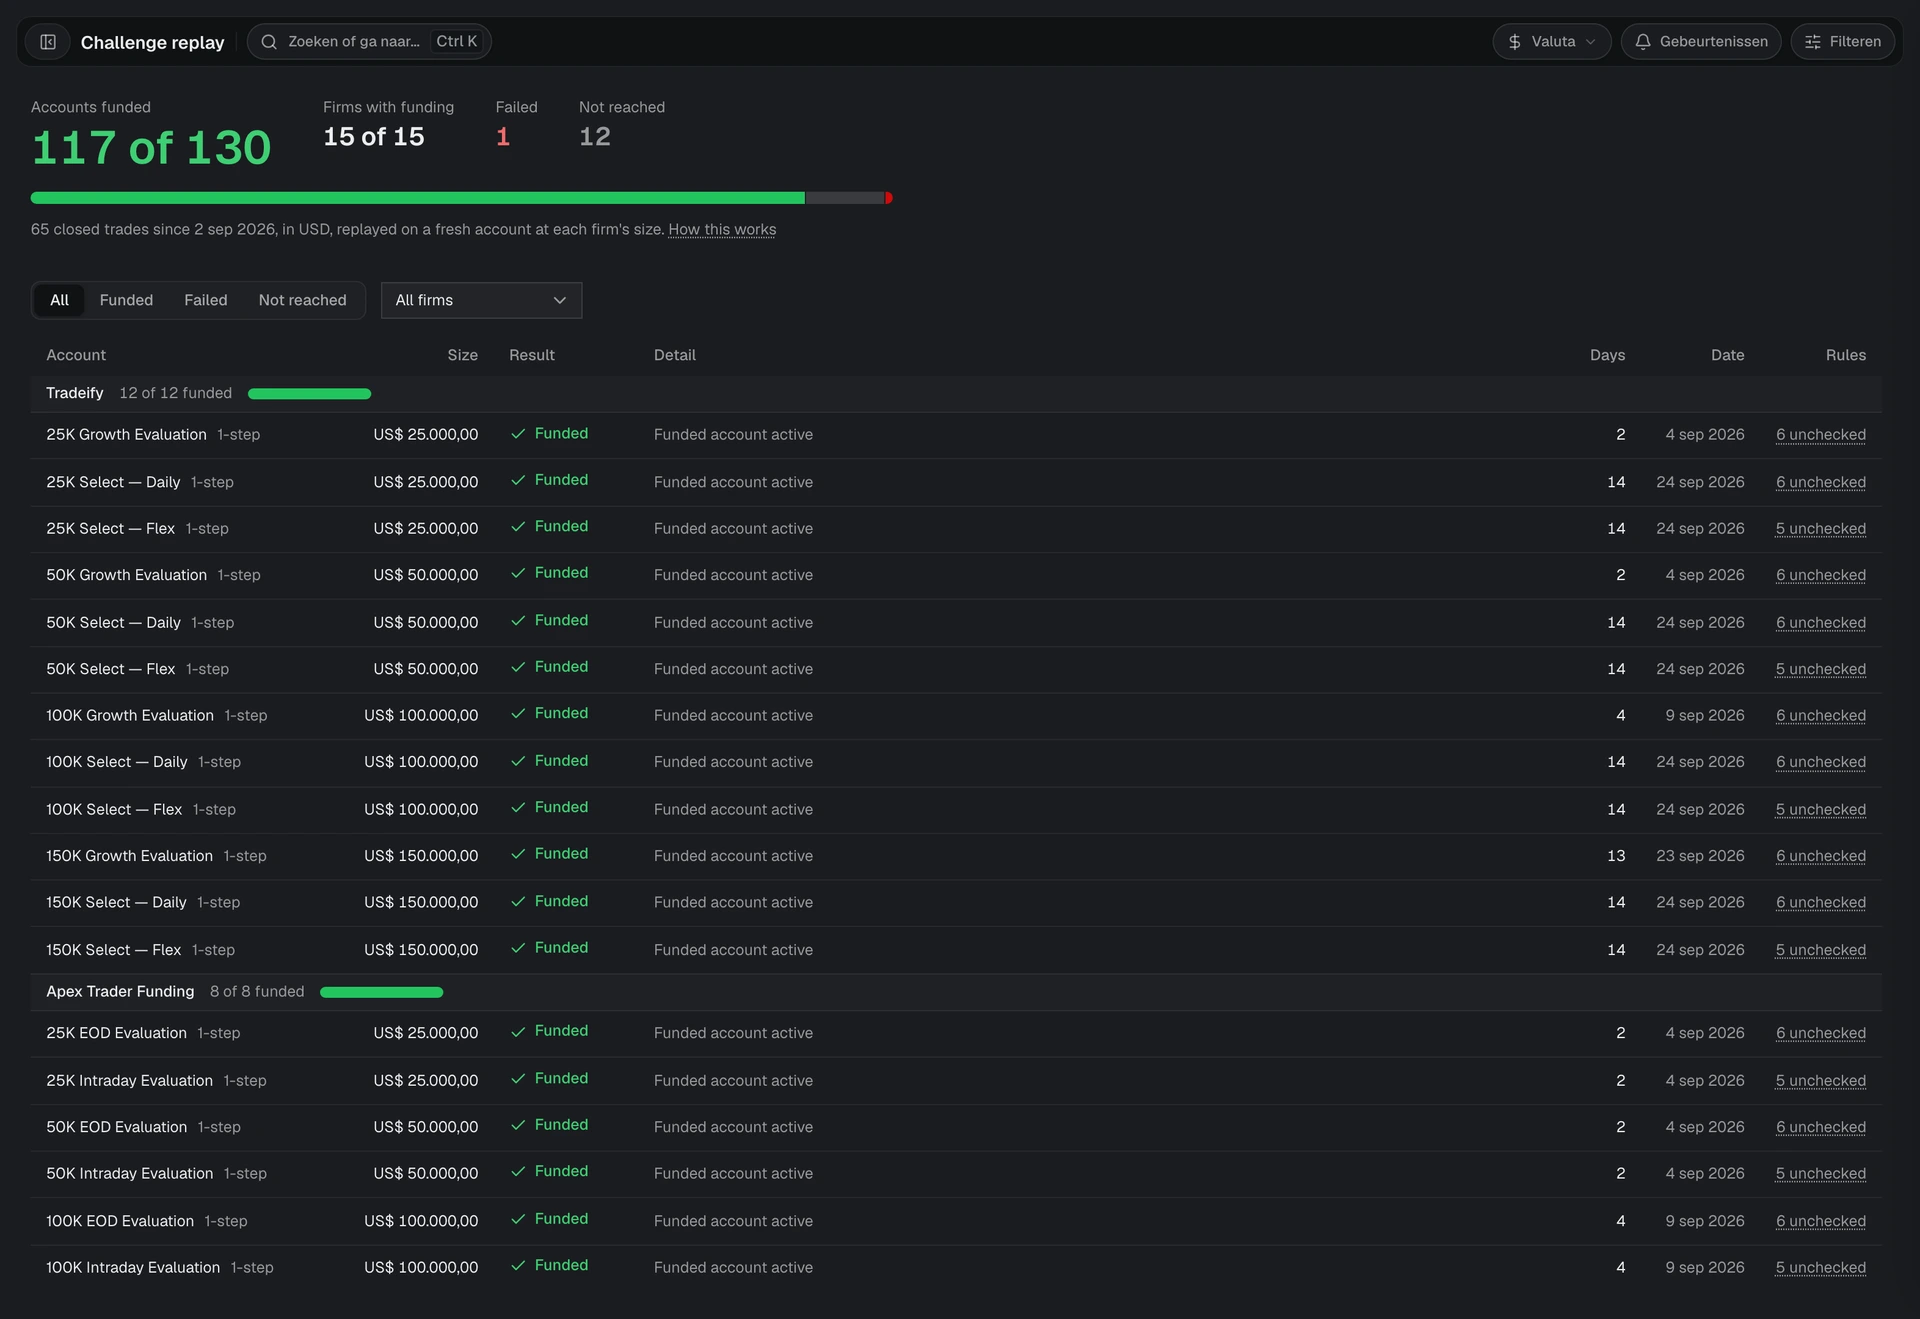
Task: Select the 50K Select — Daily account row
Action: [956, 622]
